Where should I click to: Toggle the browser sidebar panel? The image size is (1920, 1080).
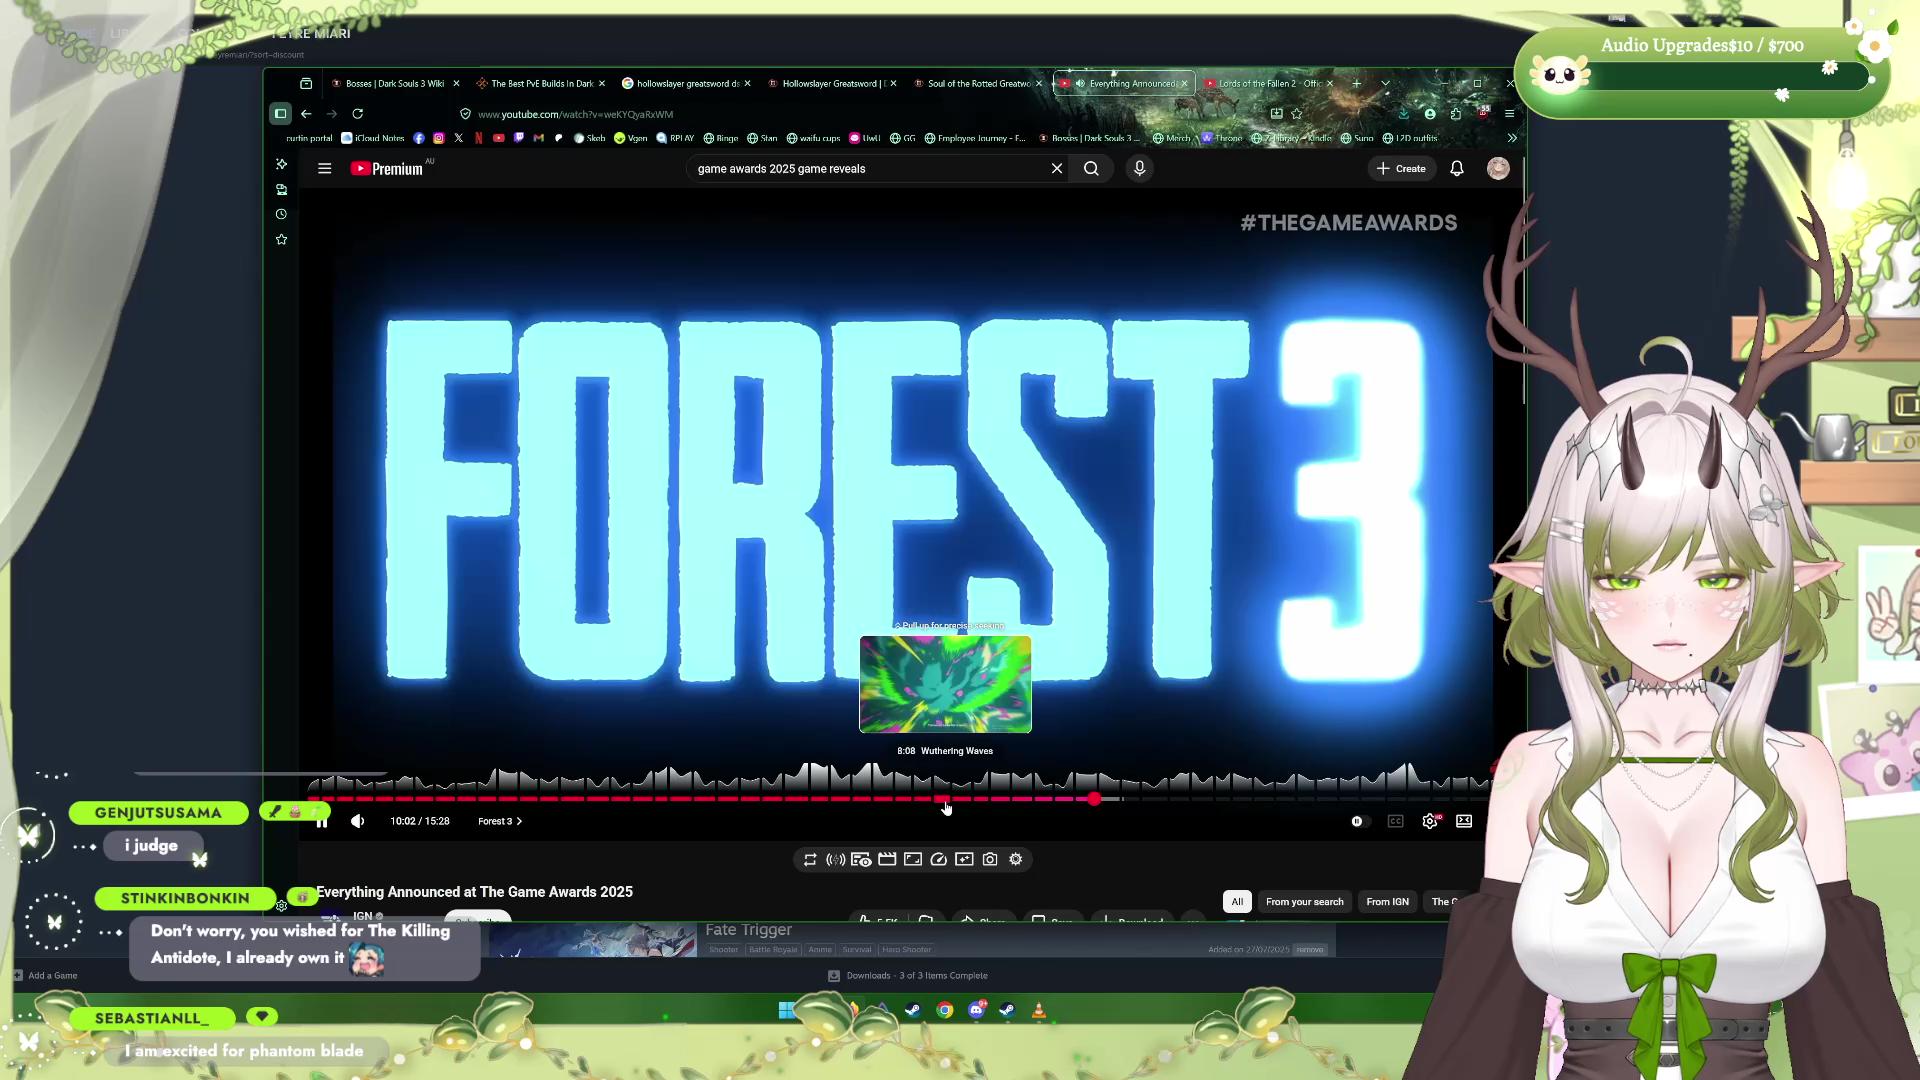(281, 114)
